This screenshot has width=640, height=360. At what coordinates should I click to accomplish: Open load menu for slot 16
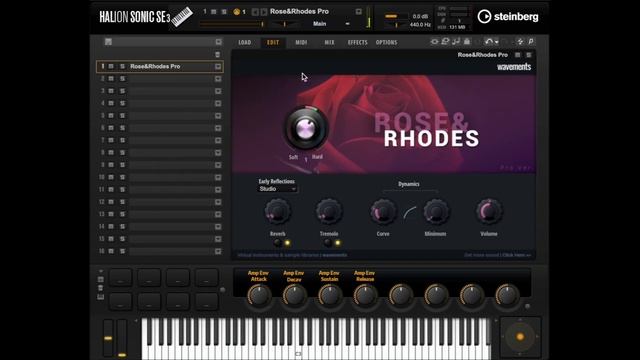[218, 251]
